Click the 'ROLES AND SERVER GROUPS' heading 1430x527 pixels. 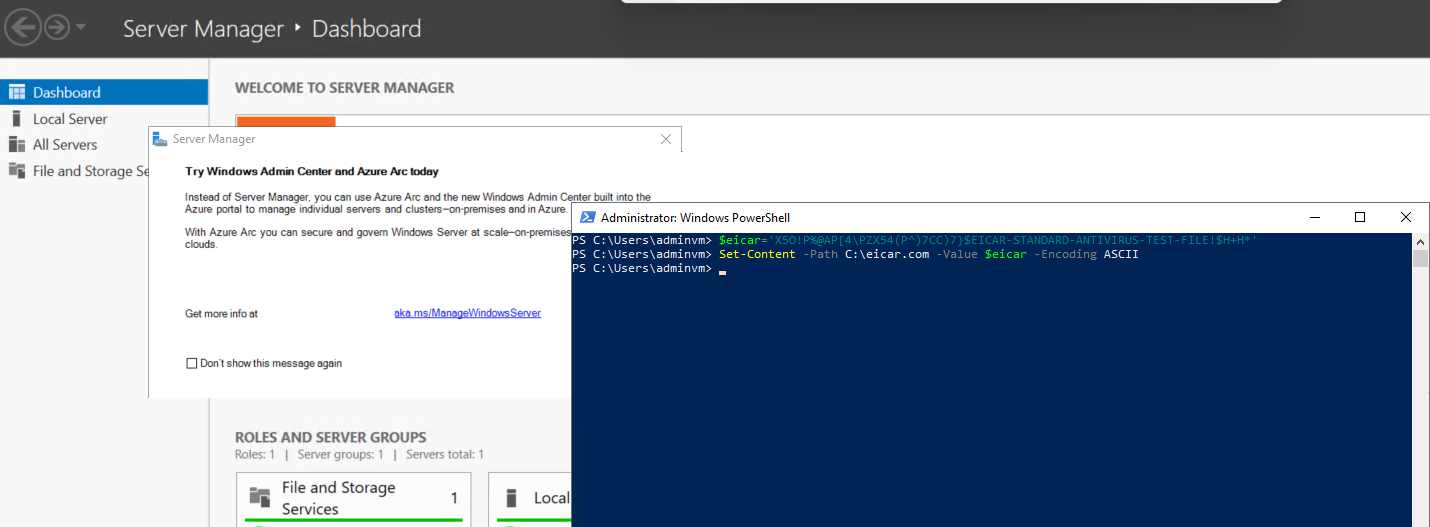pyautogui.click(x=331, y=437)
